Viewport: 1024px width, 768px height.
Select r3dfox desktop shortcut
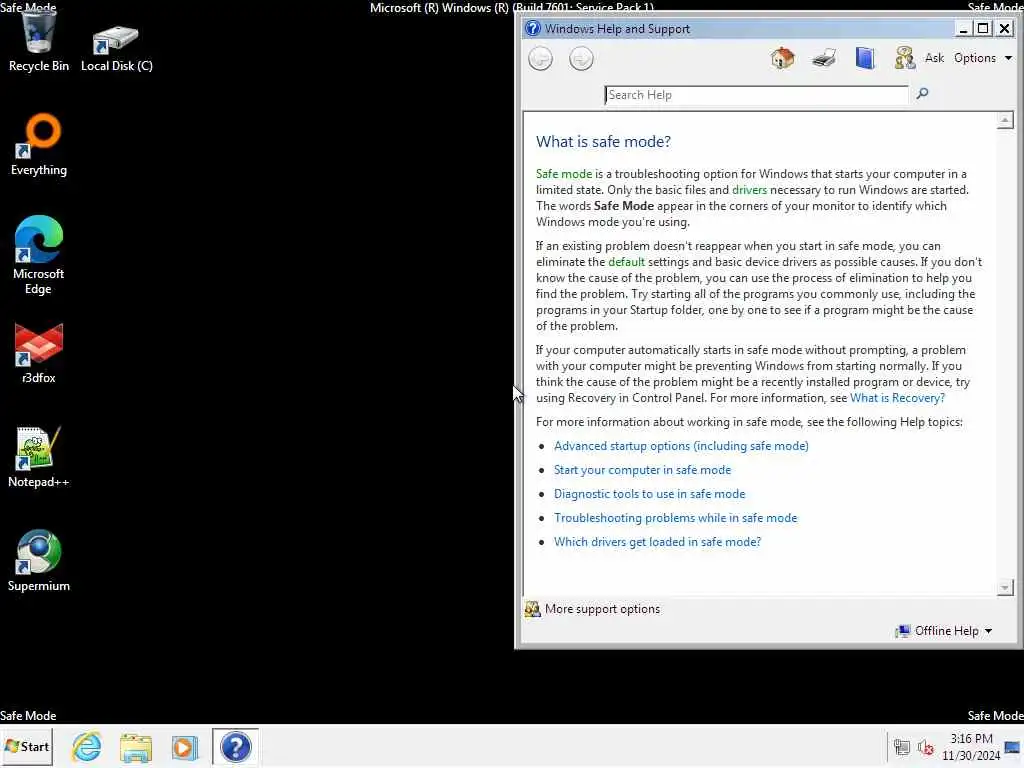[x=39, y=353]
